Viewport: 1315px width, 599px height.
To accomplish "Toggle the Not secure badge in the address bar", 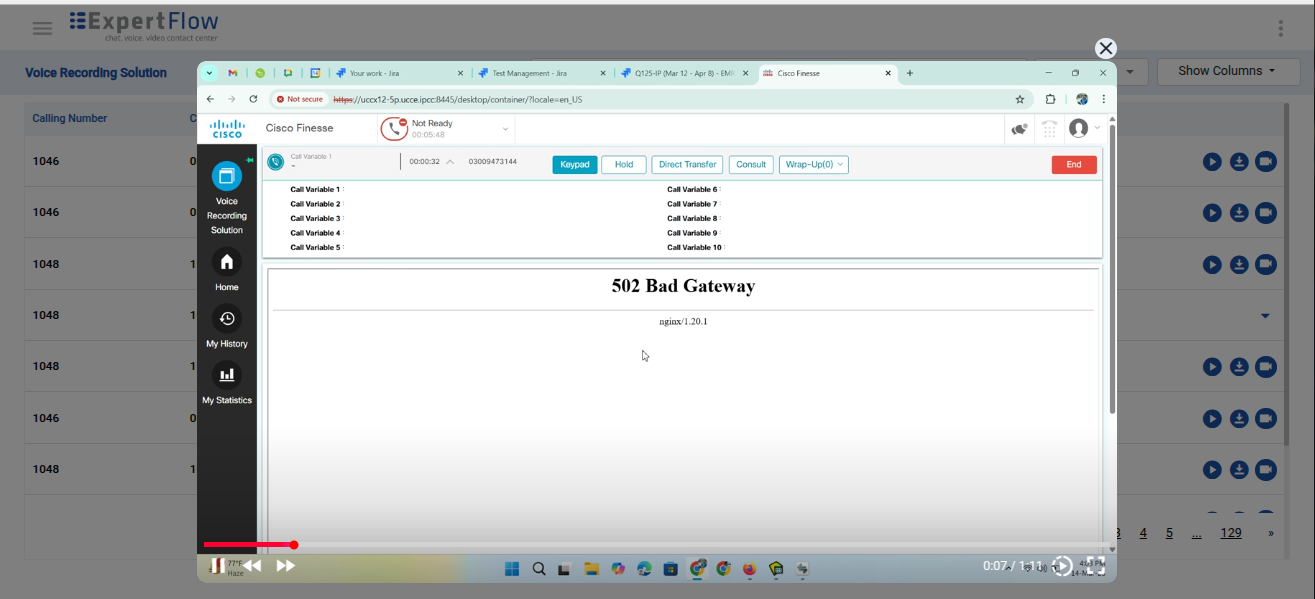I will coord(299,99).
